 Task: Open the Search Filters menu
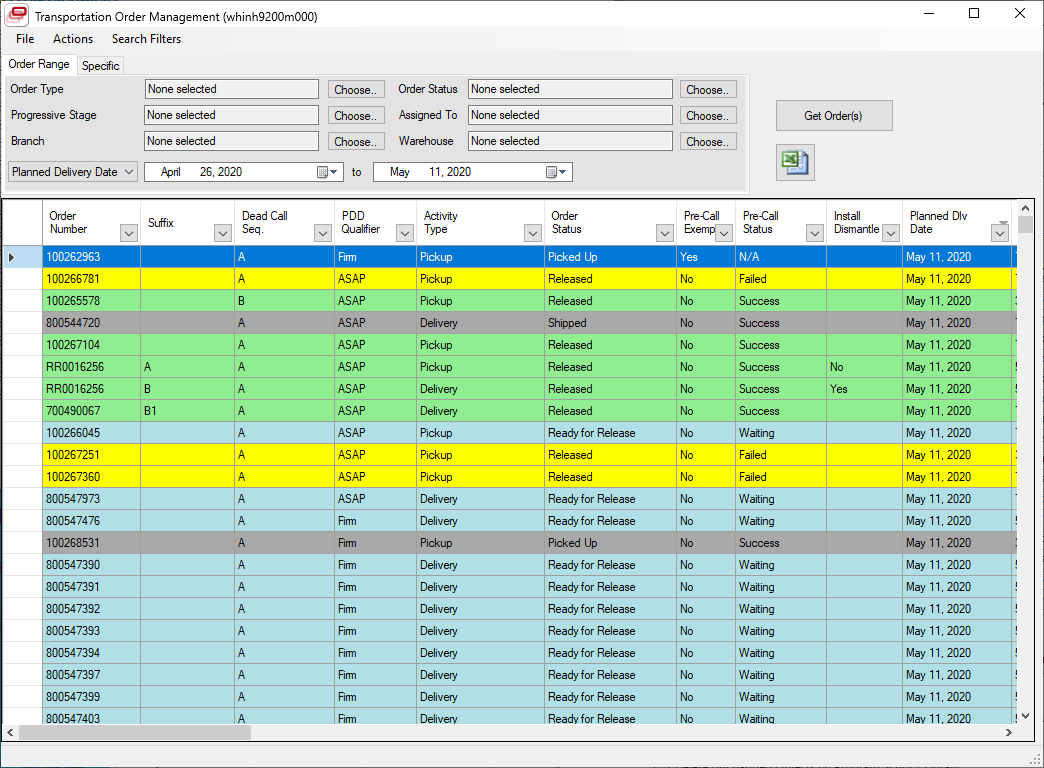(x=146, y=39)
